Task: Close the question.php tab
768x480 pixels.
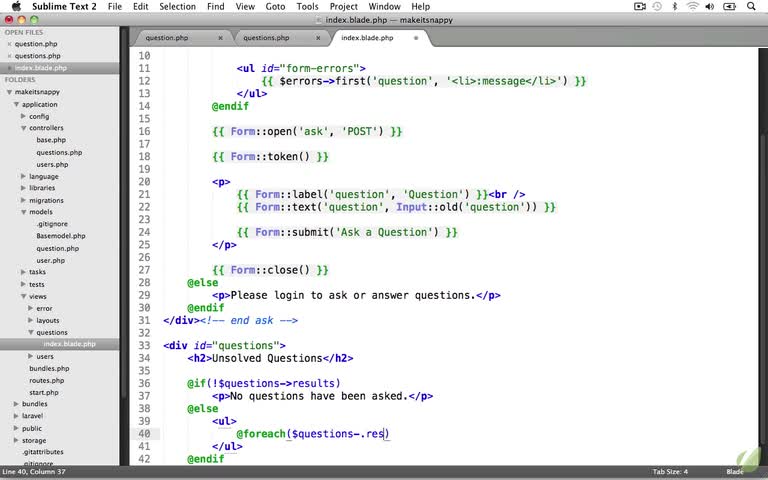Action: point(220,38)
